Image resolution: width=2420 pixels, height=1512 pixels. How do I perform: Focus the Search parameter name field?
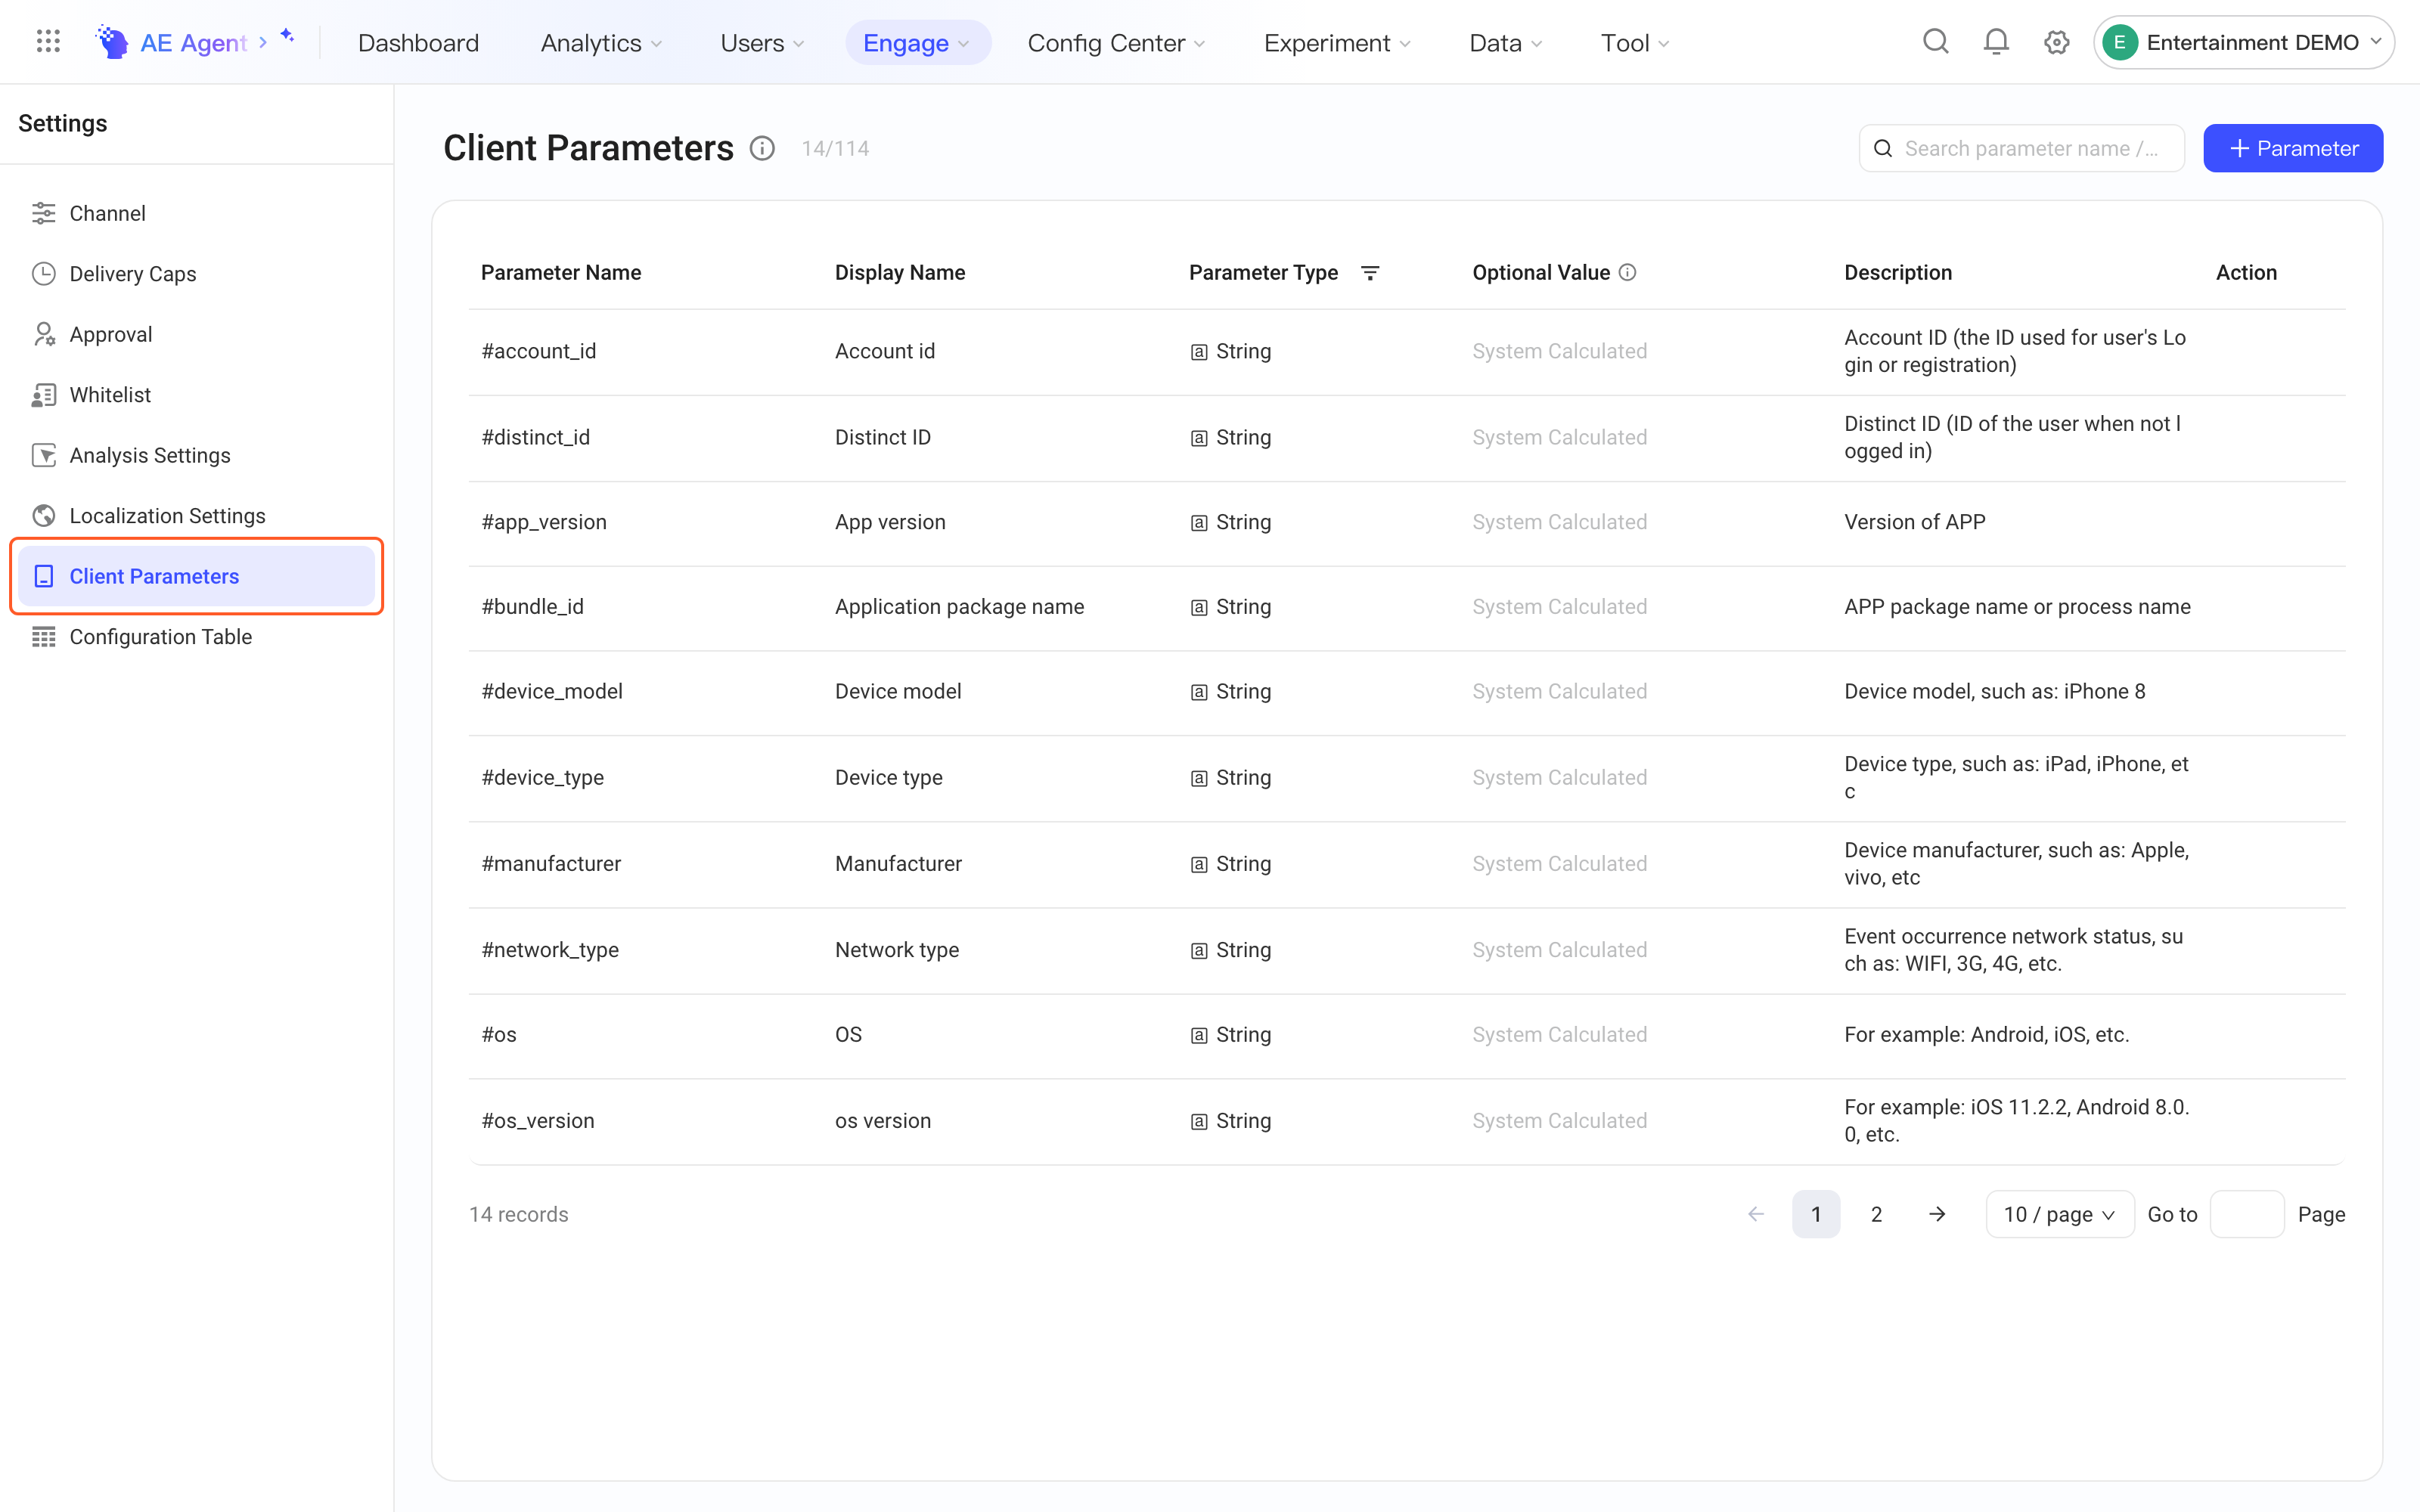point(2021,148)
